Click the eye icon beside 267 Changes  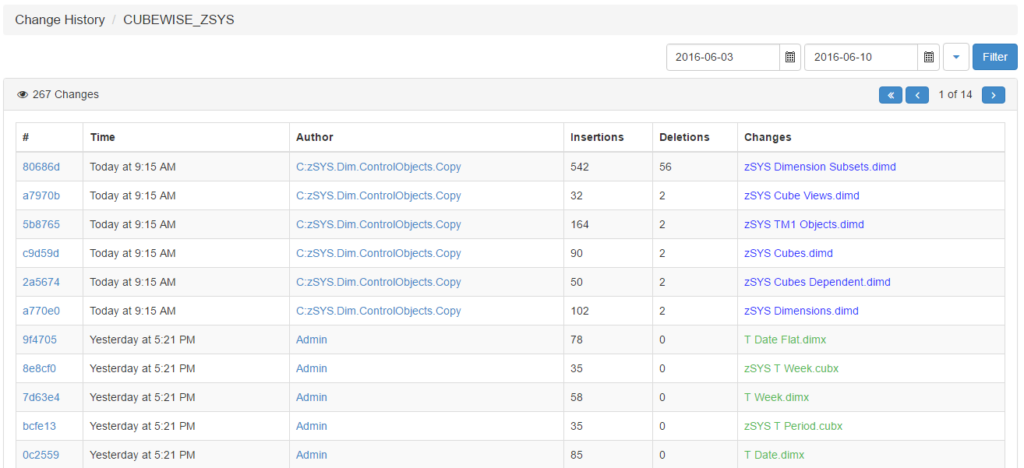pos(22,95)
